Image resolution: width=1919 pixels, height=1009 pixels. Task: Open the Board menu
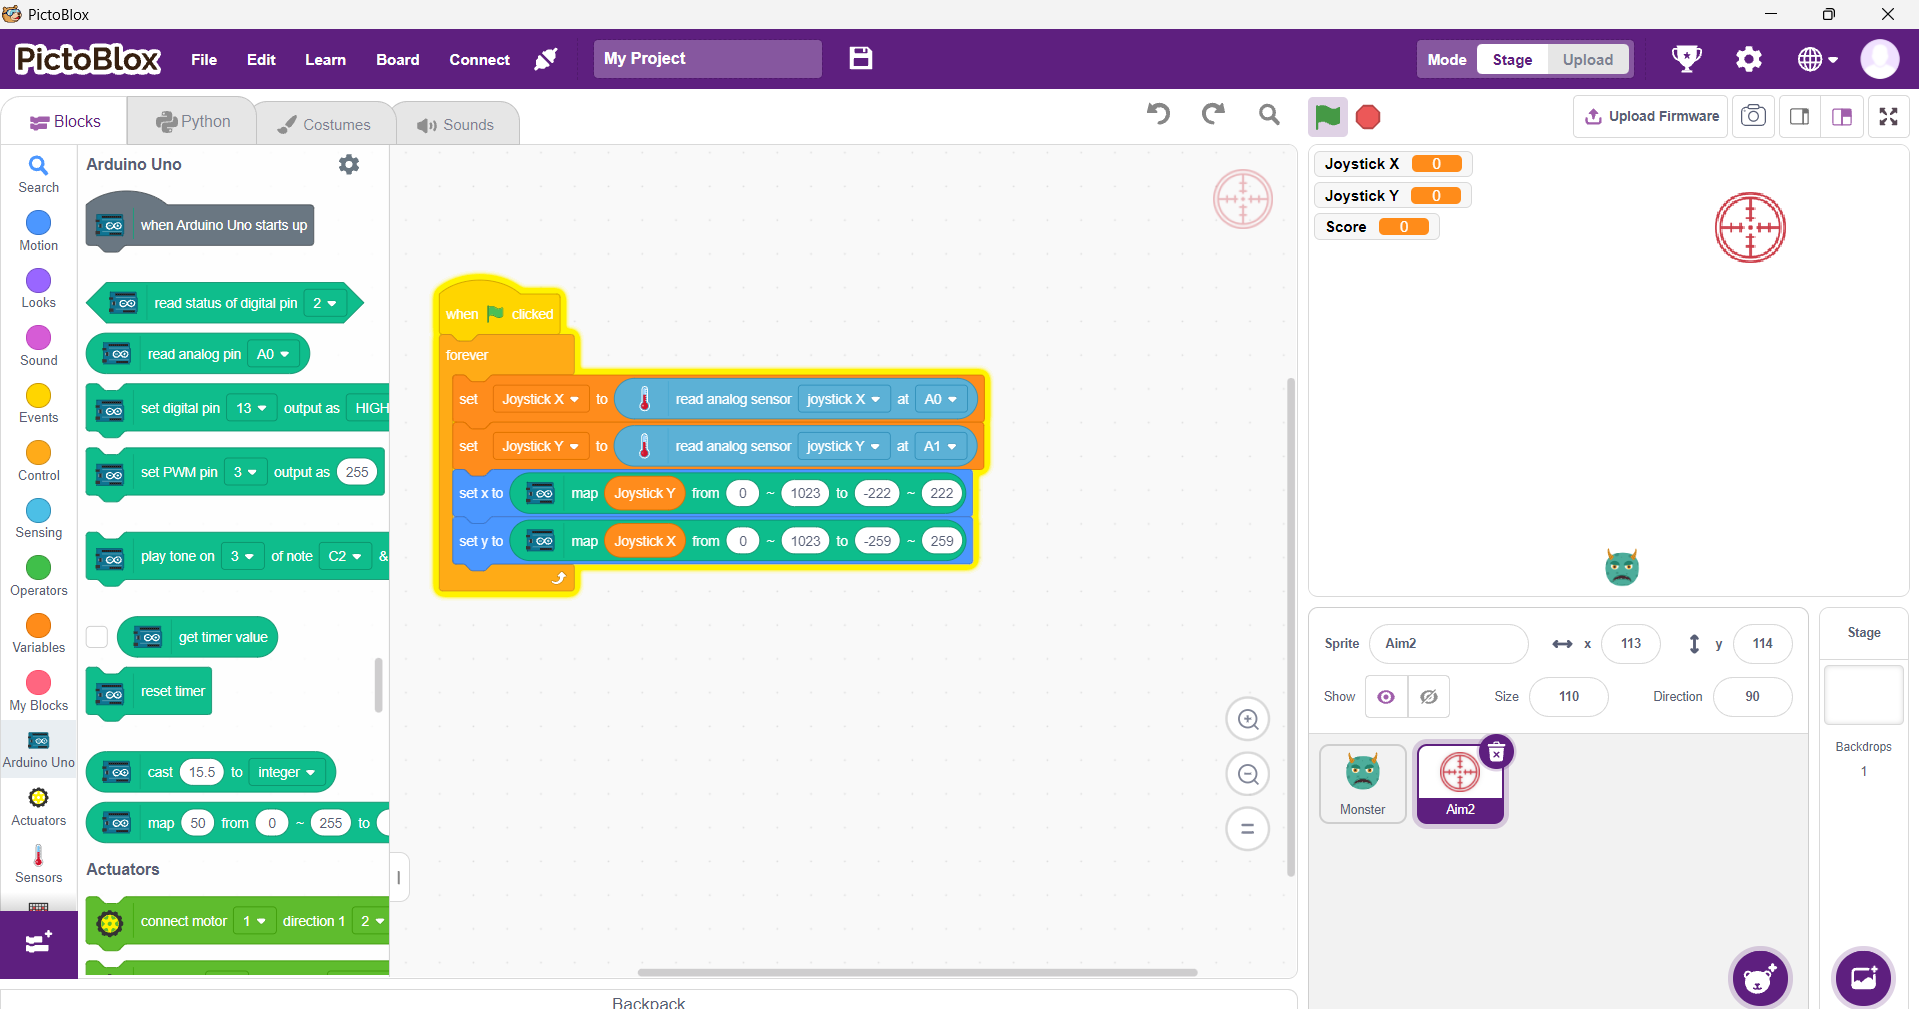[x=397, y=60]
